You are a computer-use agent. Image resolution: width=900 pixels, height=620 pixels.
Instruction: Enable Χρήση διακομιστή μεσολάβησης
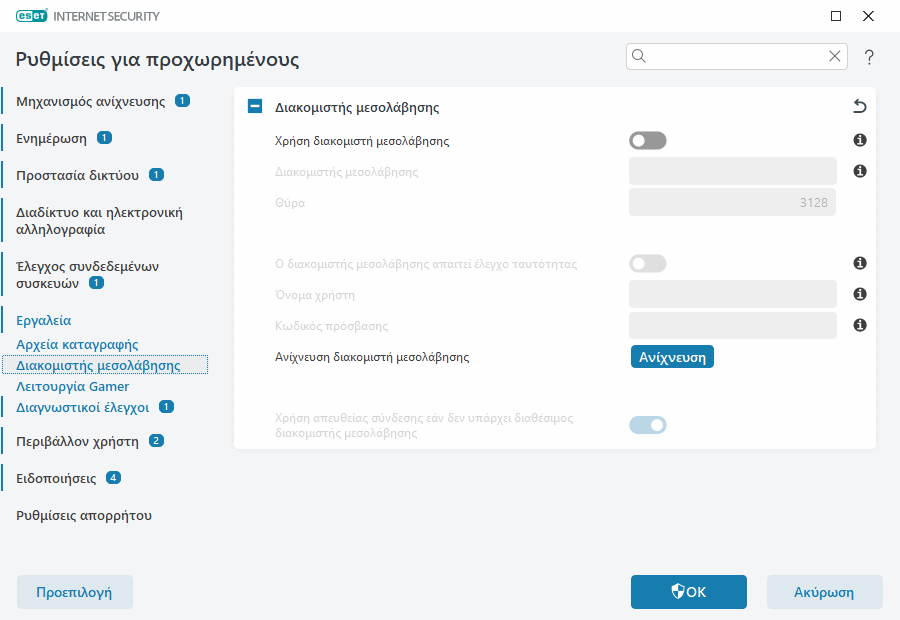647,140
